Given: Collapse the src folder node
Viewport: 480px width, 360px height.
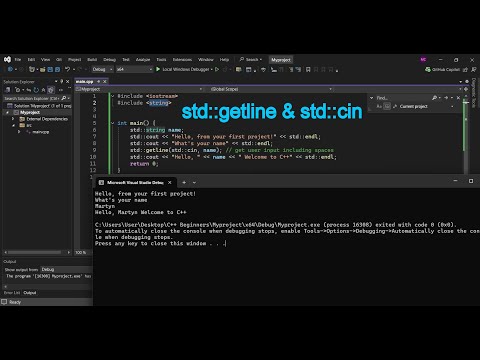Looking at the screenshot, I should [x=13, y=125].
